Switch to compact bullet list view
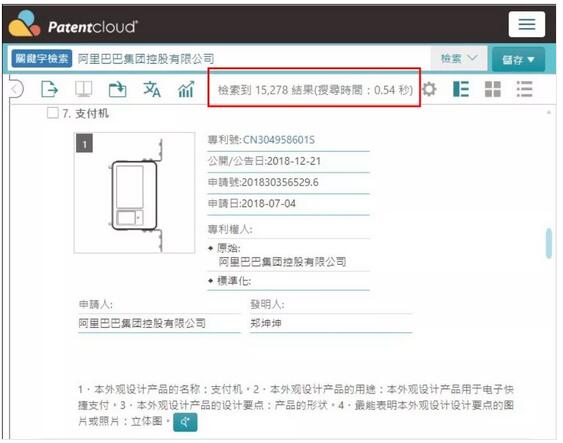Image resolution: width=563 pixels, height=443 pixels. tap(524, 89)
